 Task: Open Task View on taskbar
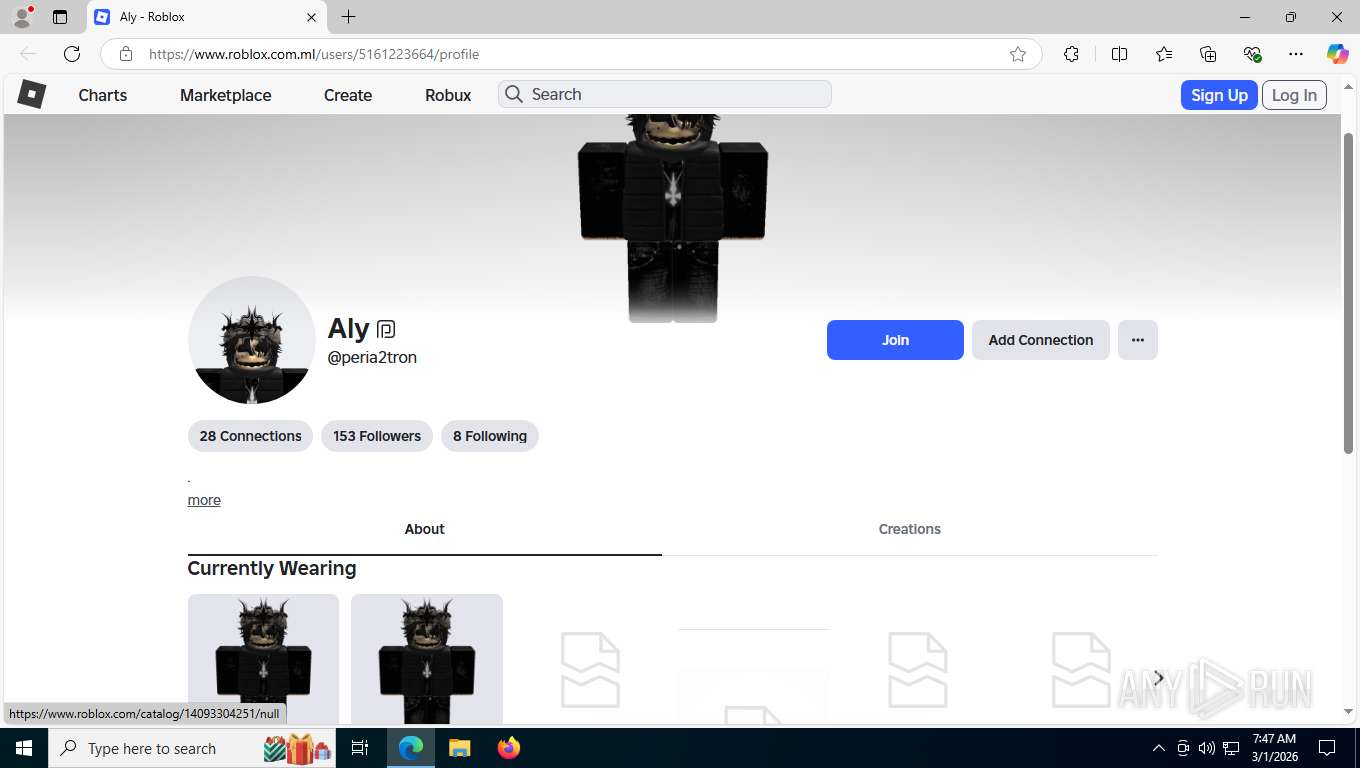coord(360,748)
